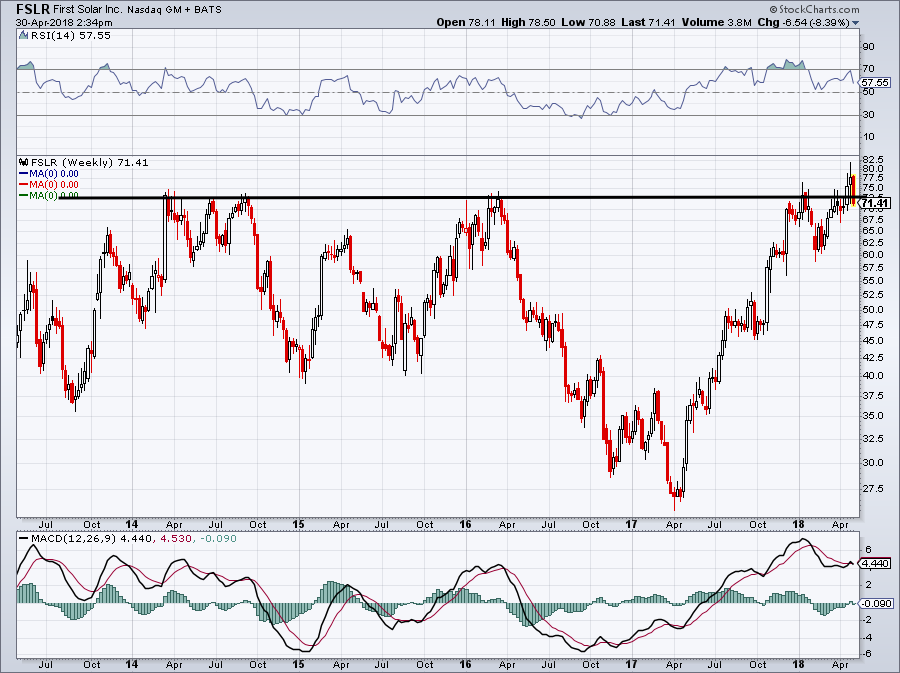The height and width of the screenshot is (673, 900).
Task: Click the red MA(0) 0.00 legend entry
Action: coord(49,184)
